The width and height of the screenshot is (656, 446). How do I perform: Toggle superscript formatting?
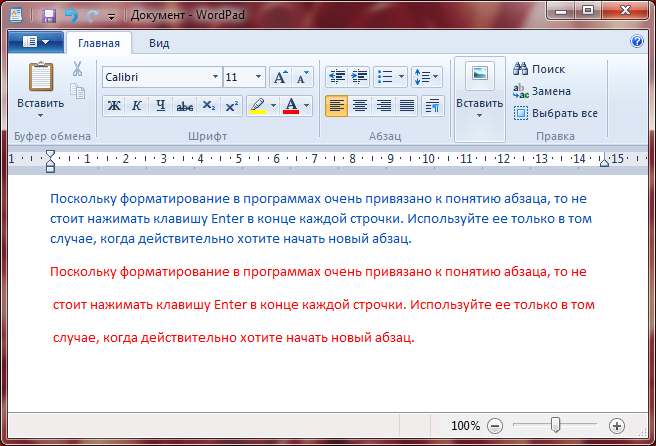(231, 106)
